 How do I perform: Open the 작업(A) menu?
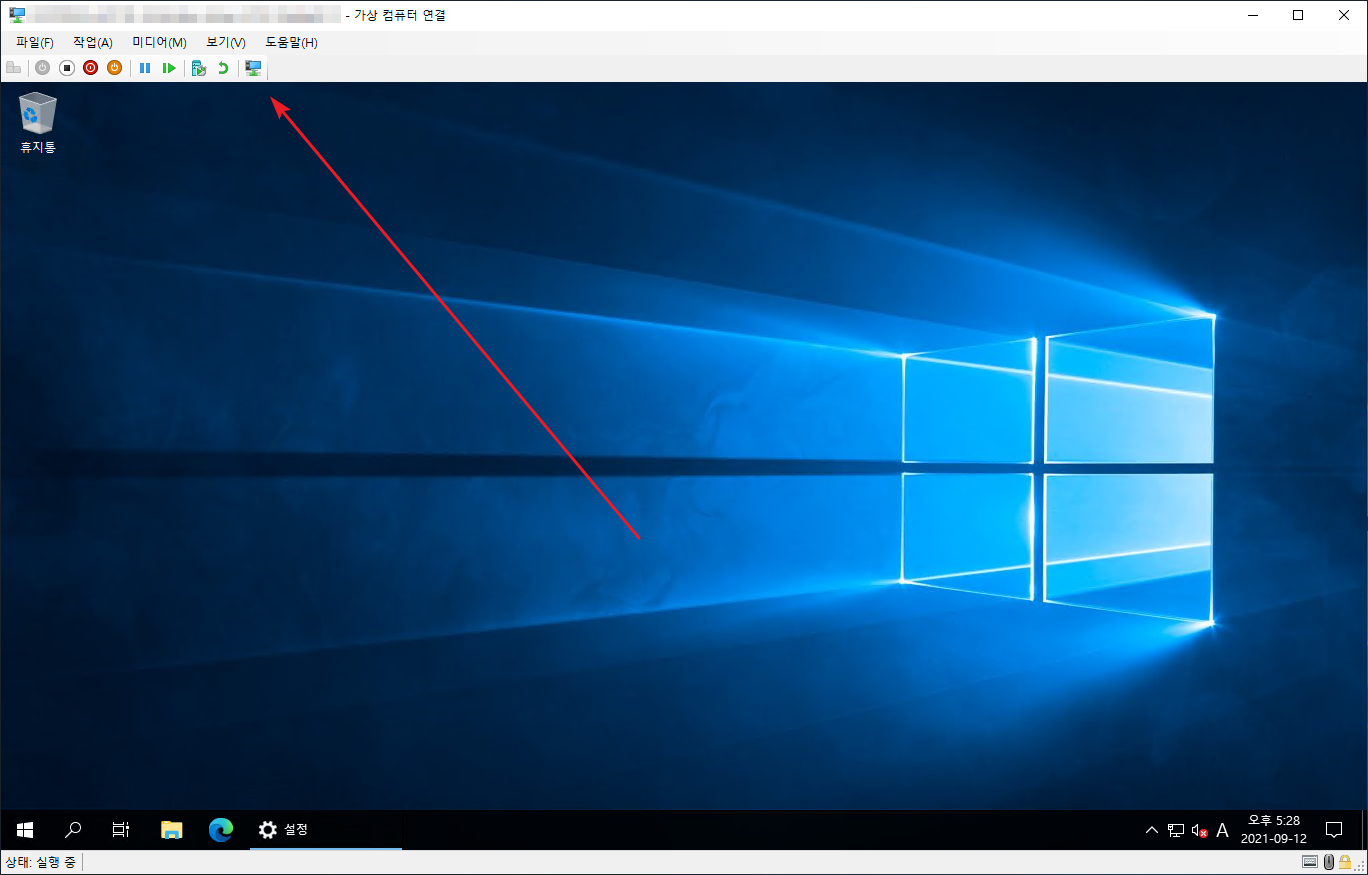point(93,43)
